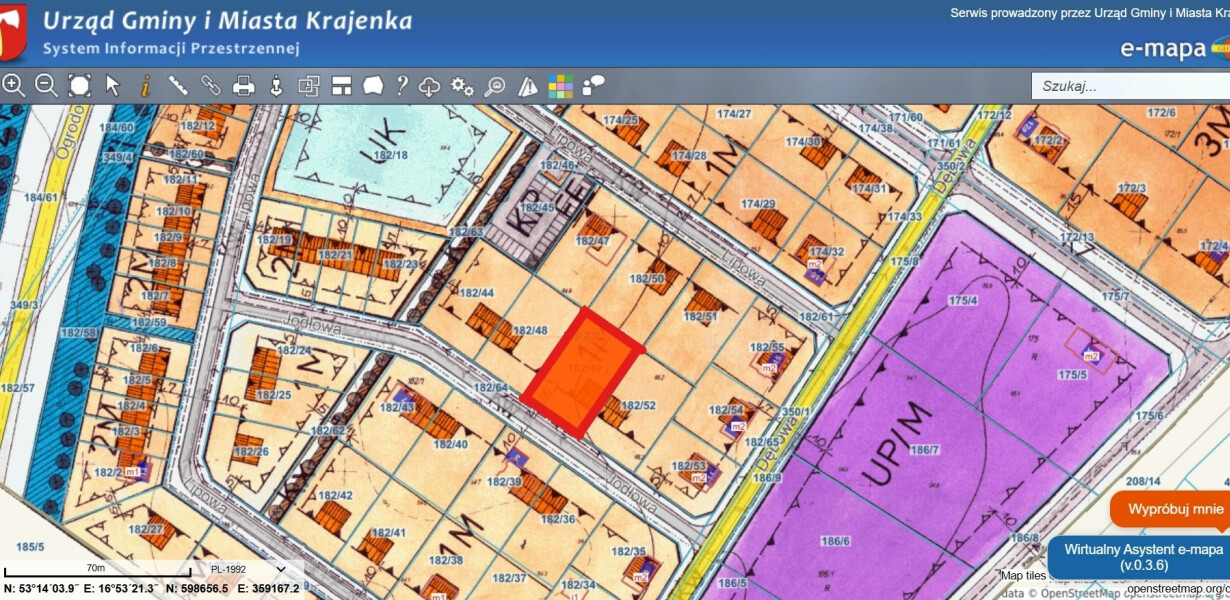Click the cloud download icon
The width and height of the screenshot is (1230, 600).
[x=430, y=86]
